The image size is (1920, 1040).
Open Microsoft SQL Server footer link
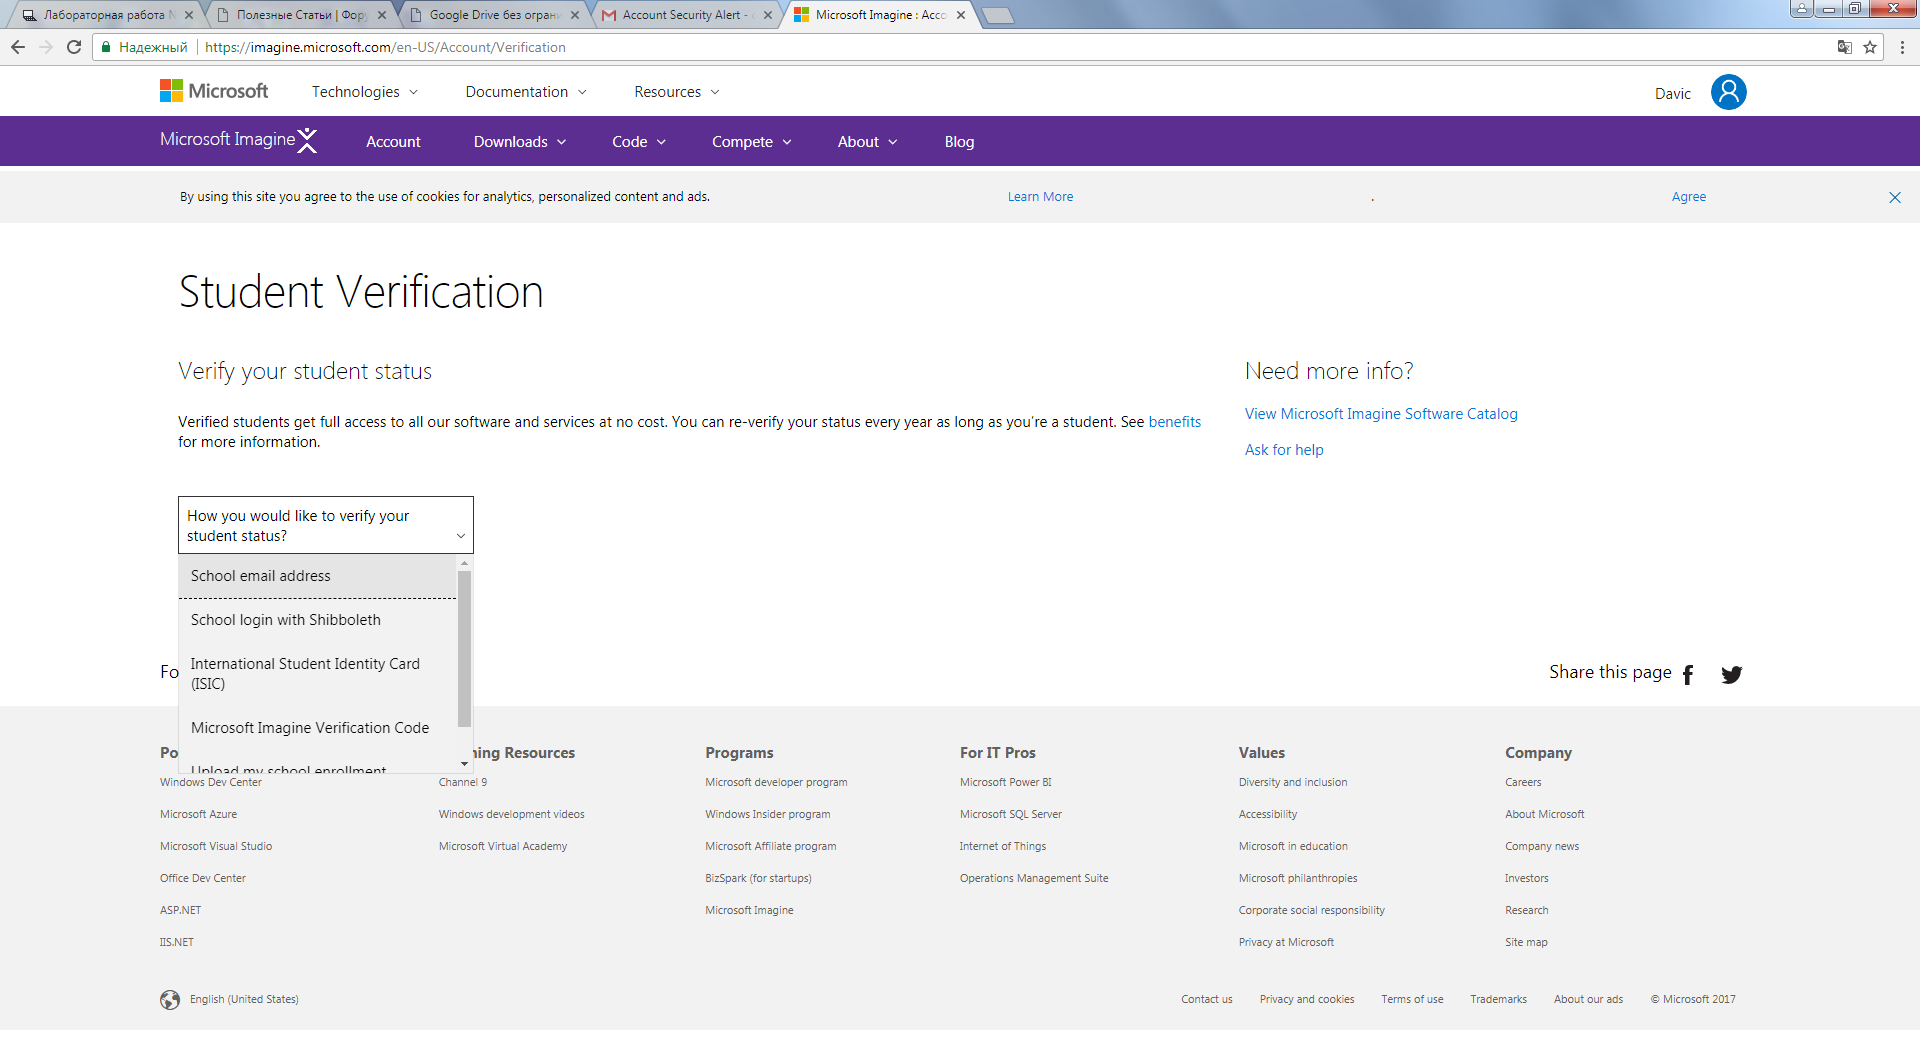coord(1011,814)
